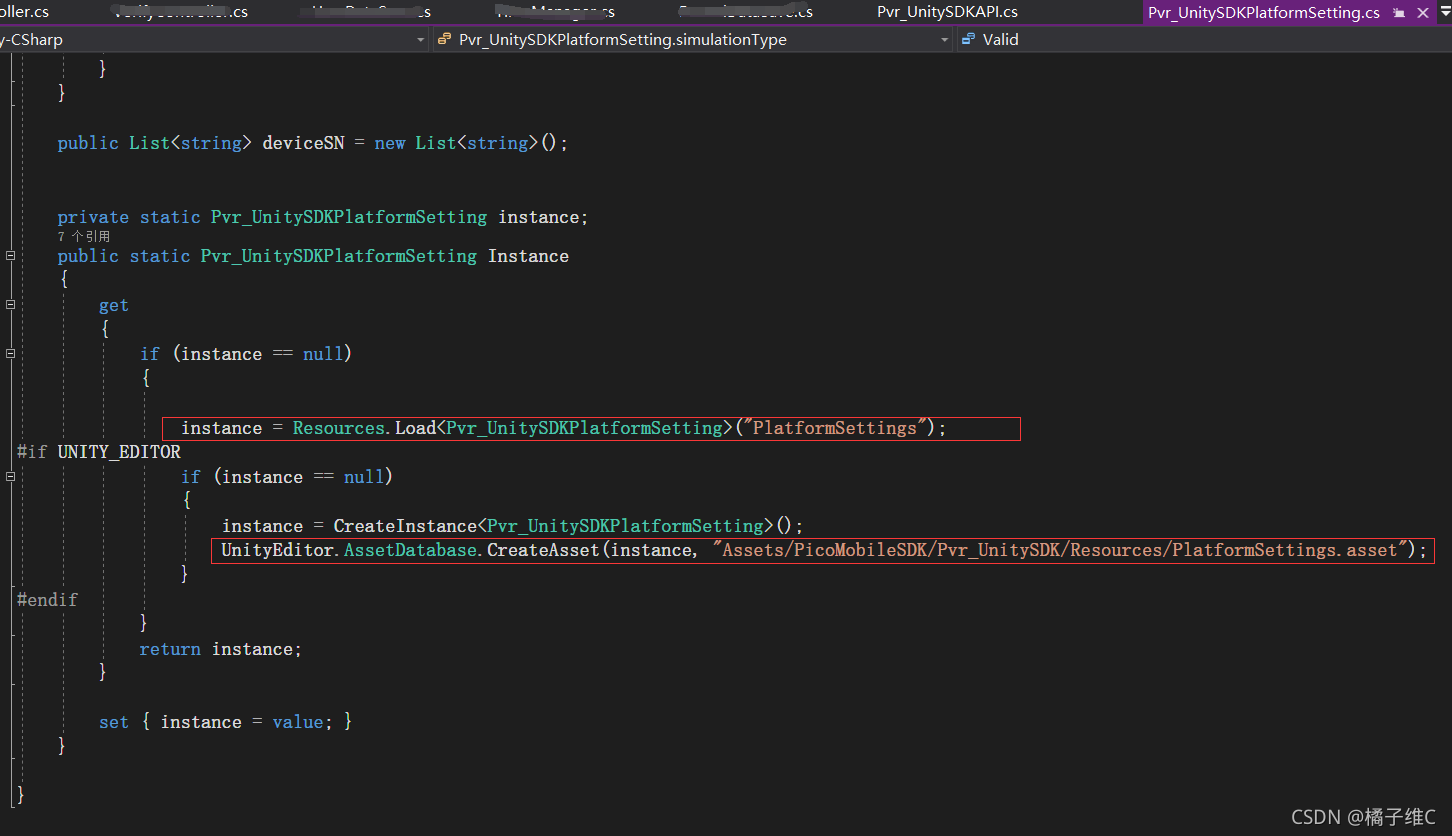Click the '#endif' directive

pyautogui.click(x=47, y=600)
